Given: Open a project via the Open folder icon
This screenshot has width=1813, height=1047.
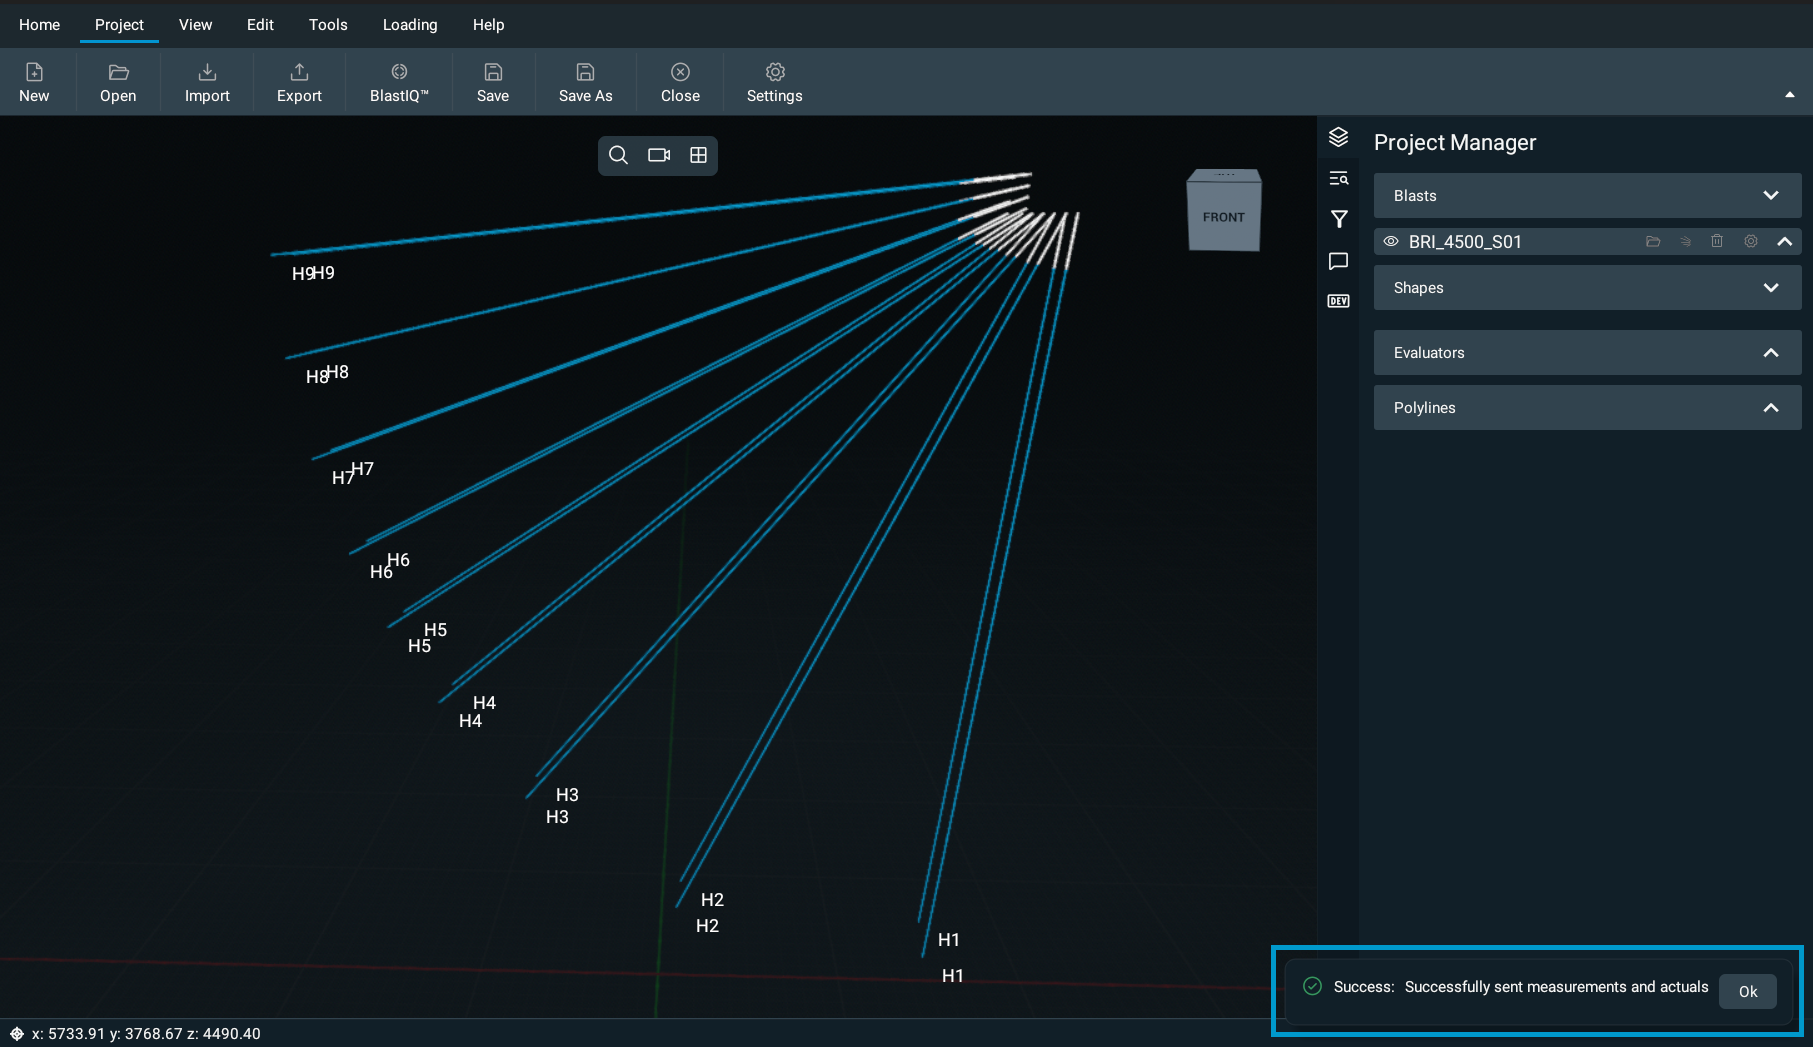Looking at the screenshot, I should pyautogui.click(x=118, y=82).
